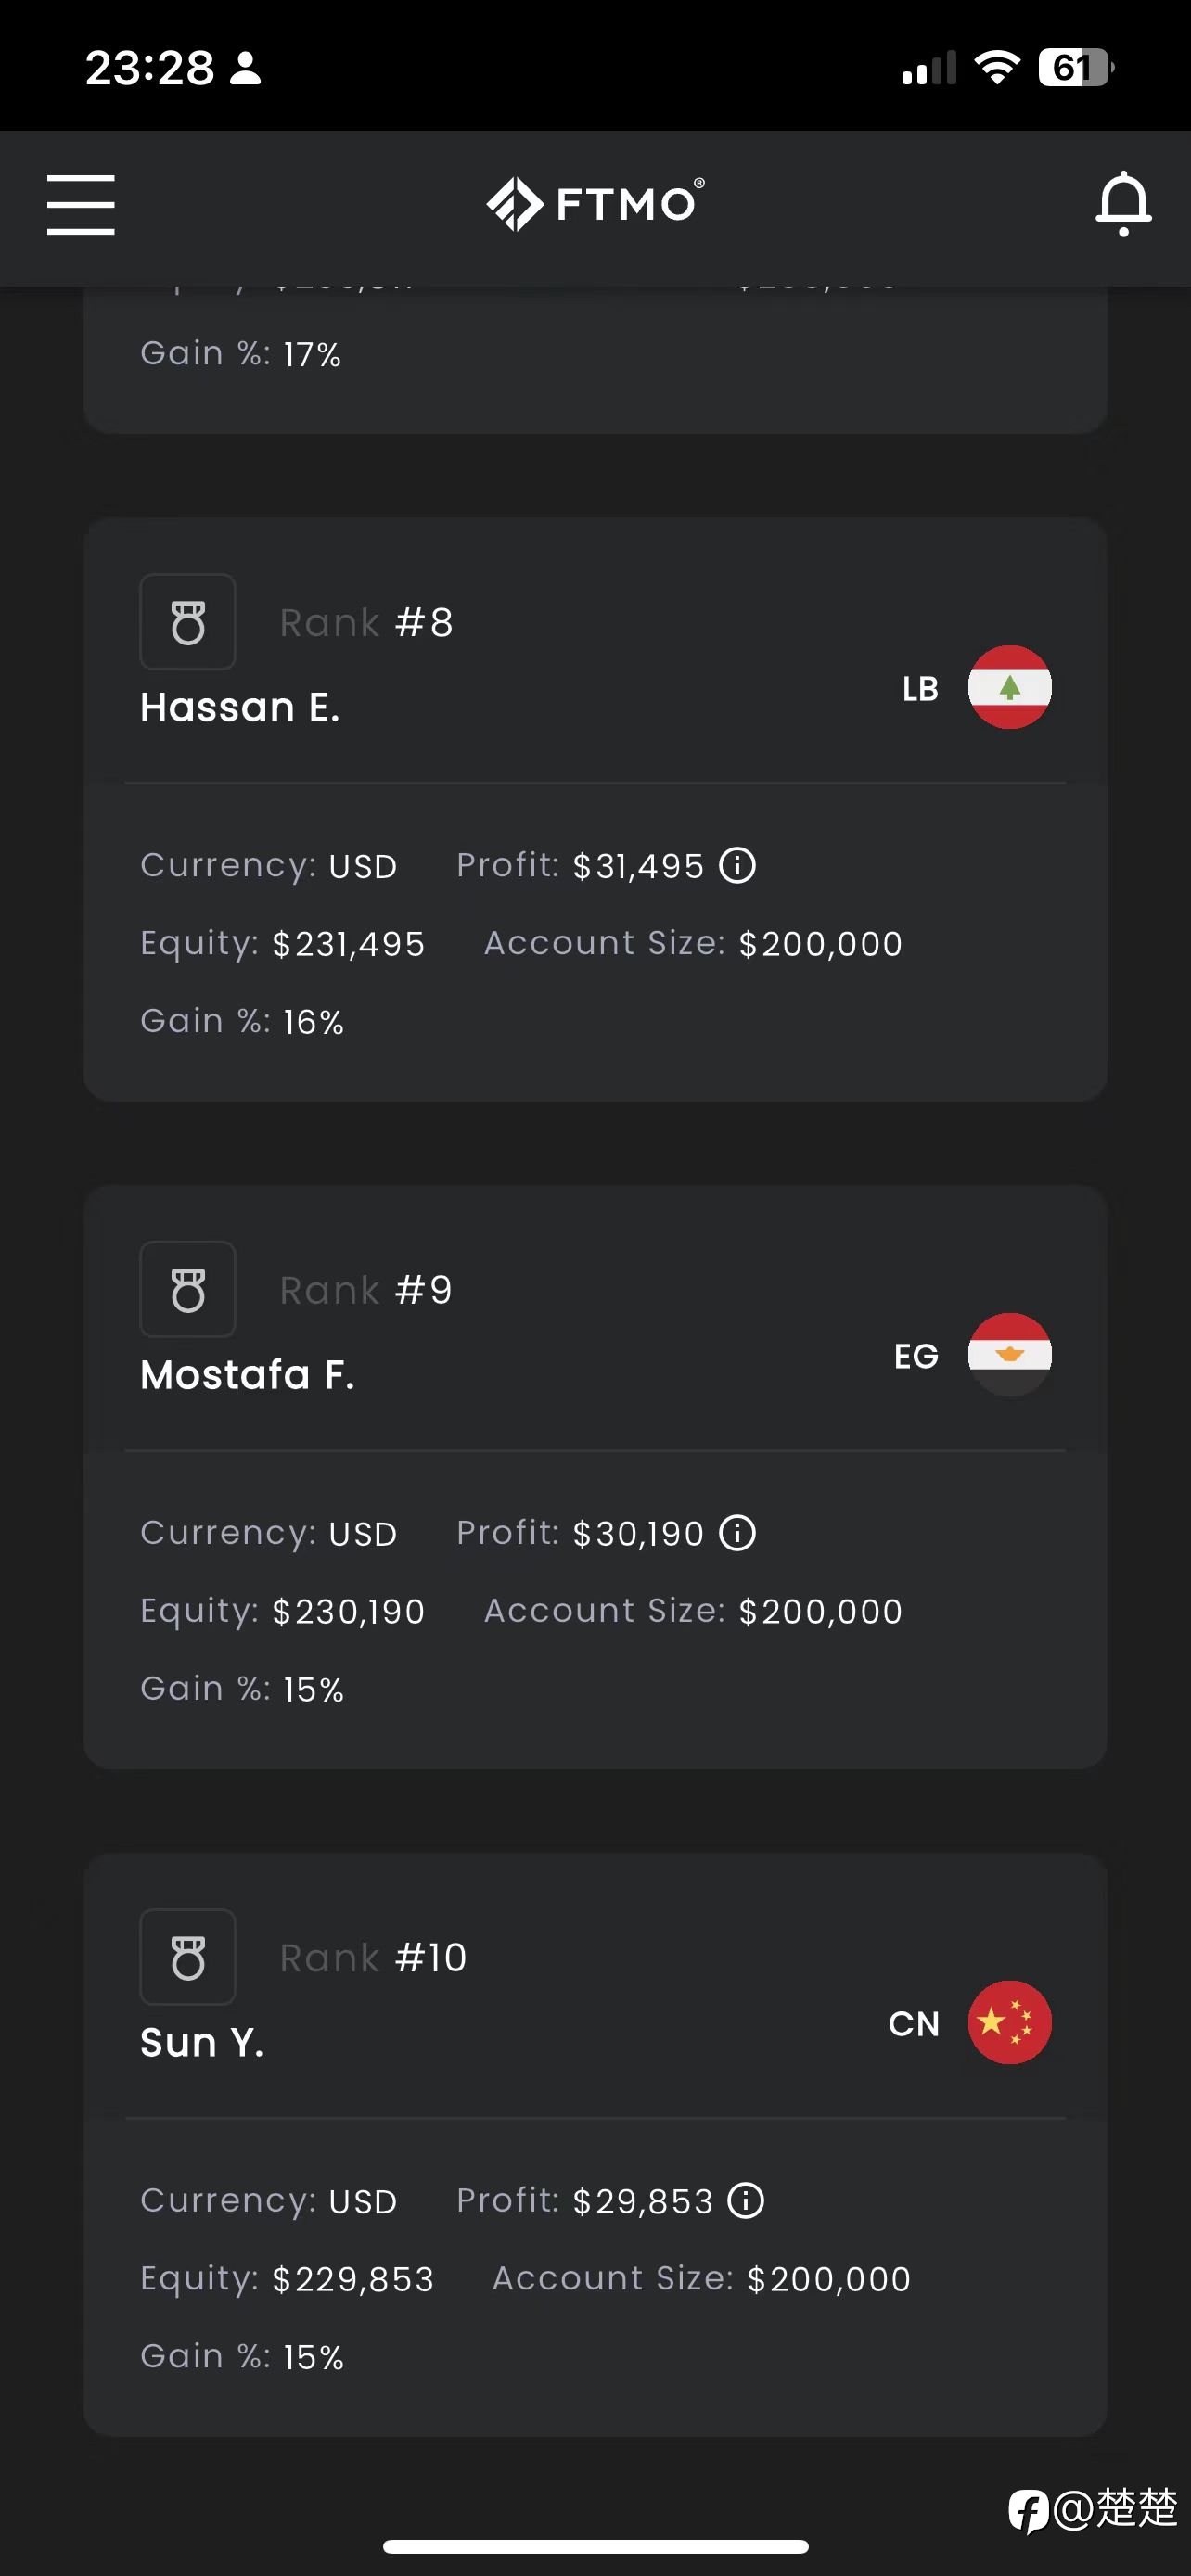Show profit info for Hassan E.
The image size is (1191, 2576).
pyautogui.click(x=738, y=865)
